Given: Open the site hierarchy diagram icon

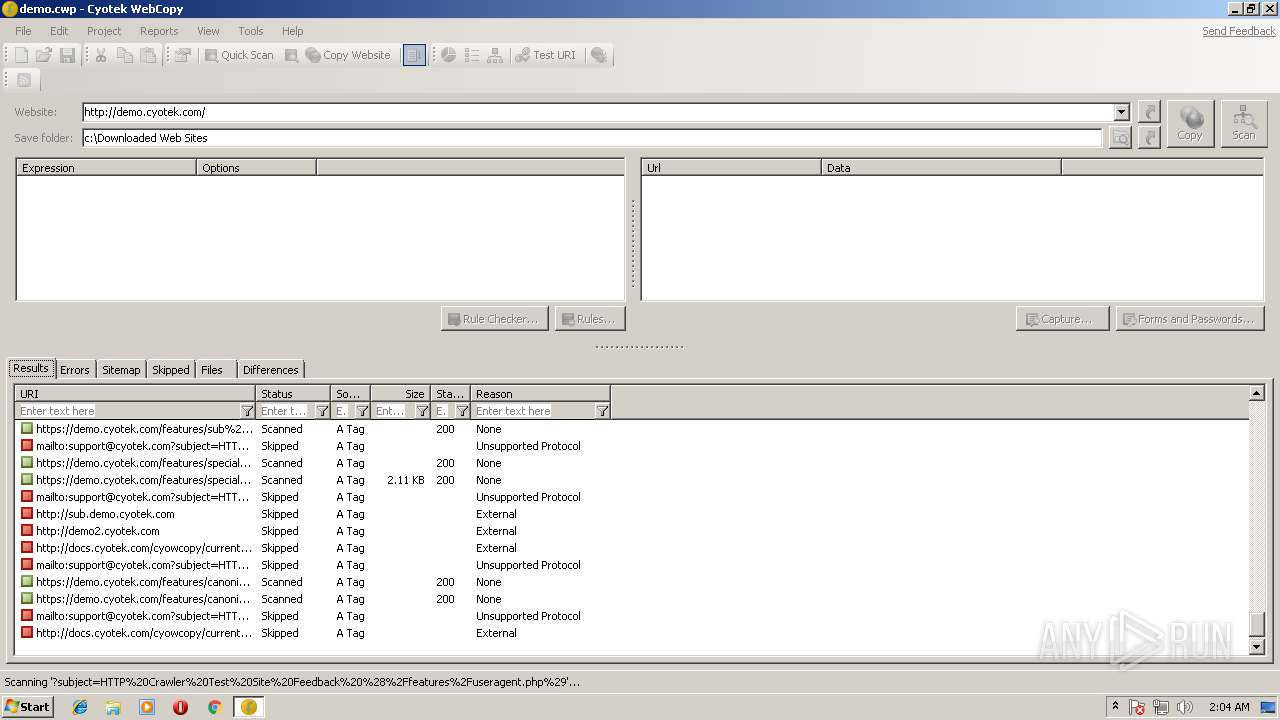Looking at the screenshot, I should pyautogui.click(x=495, y=55).
